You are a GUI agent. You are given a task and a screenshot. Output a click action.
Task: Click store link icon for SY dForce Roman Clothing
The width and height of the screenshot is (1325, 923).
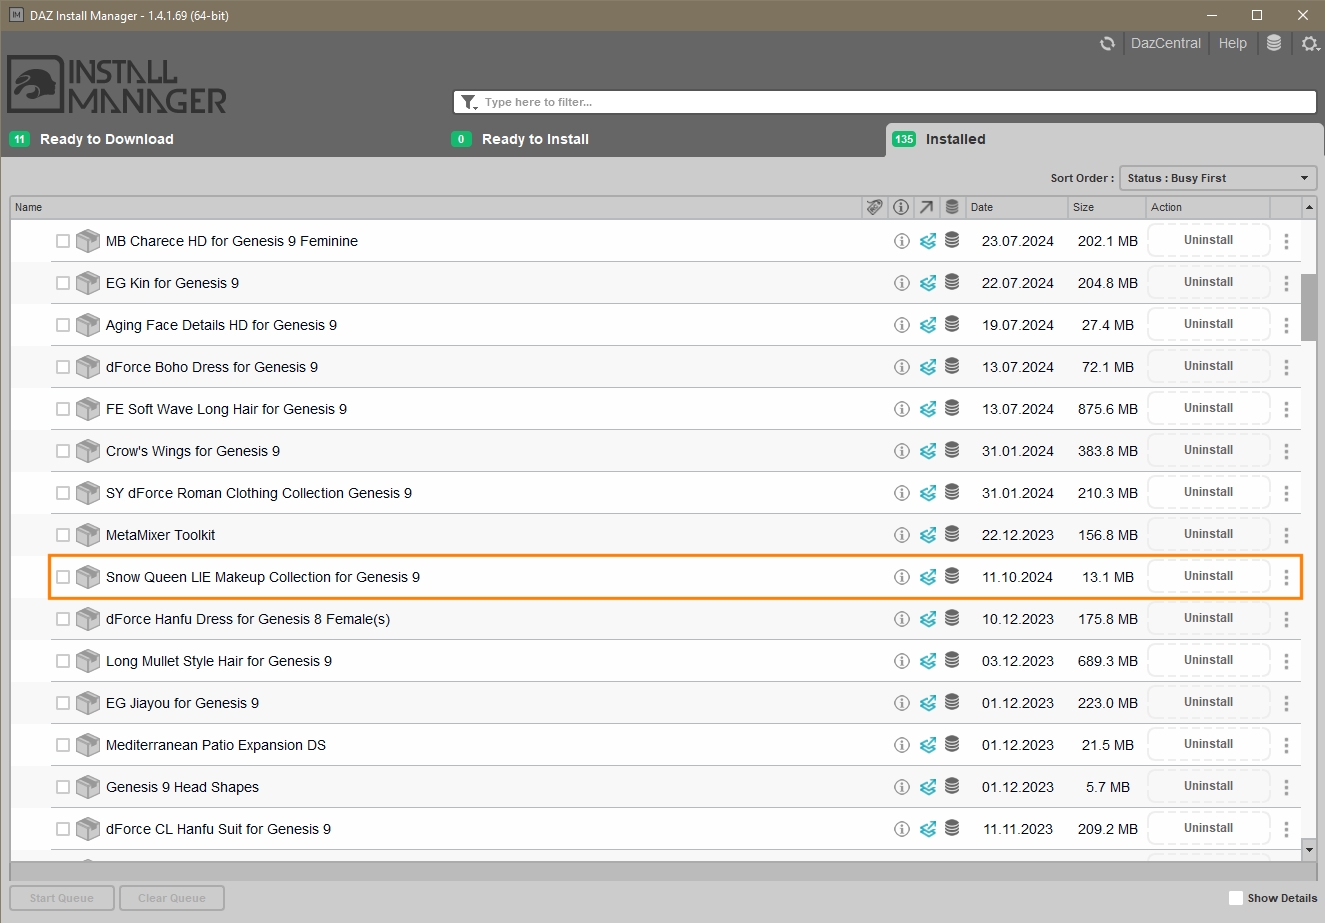[928, 493]
